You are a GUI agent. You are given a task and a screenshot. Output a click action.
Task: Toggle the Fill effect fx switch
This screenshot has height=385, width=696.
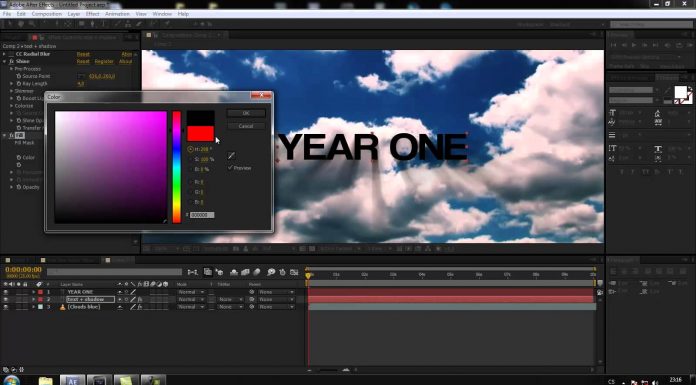tap(12, 135)
